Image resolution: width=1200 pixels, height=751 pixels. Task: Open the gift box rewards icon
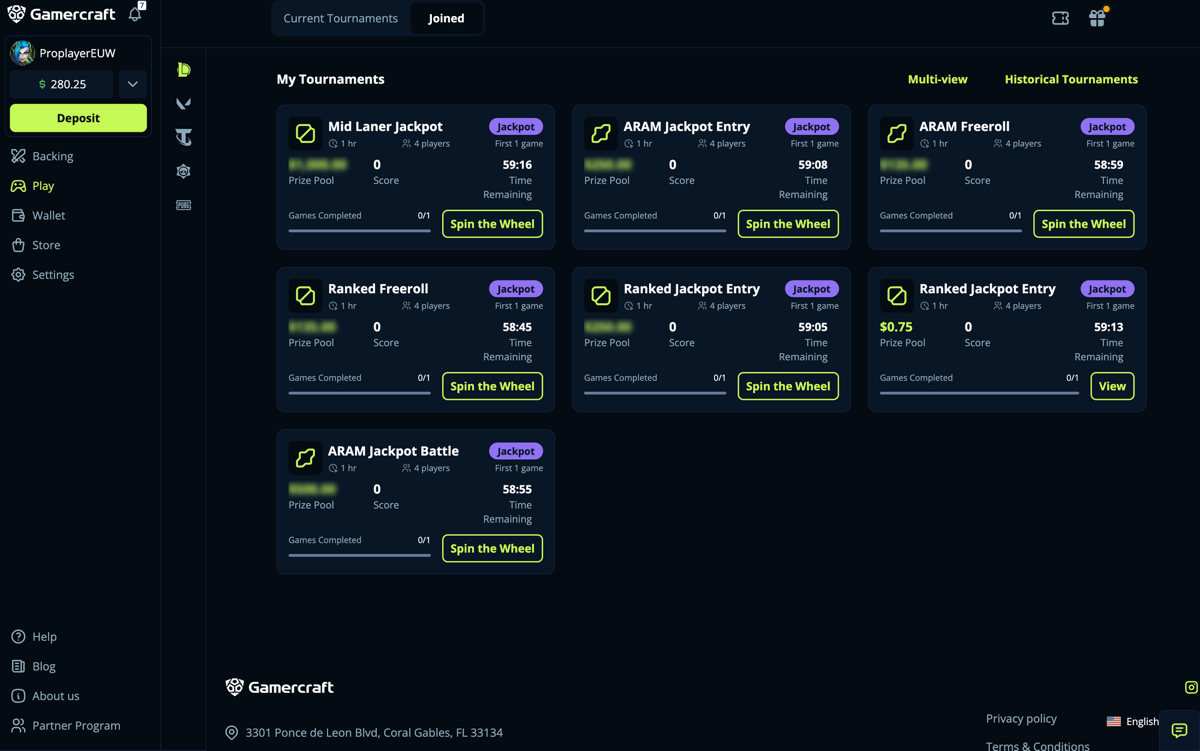coord(1097,18)
